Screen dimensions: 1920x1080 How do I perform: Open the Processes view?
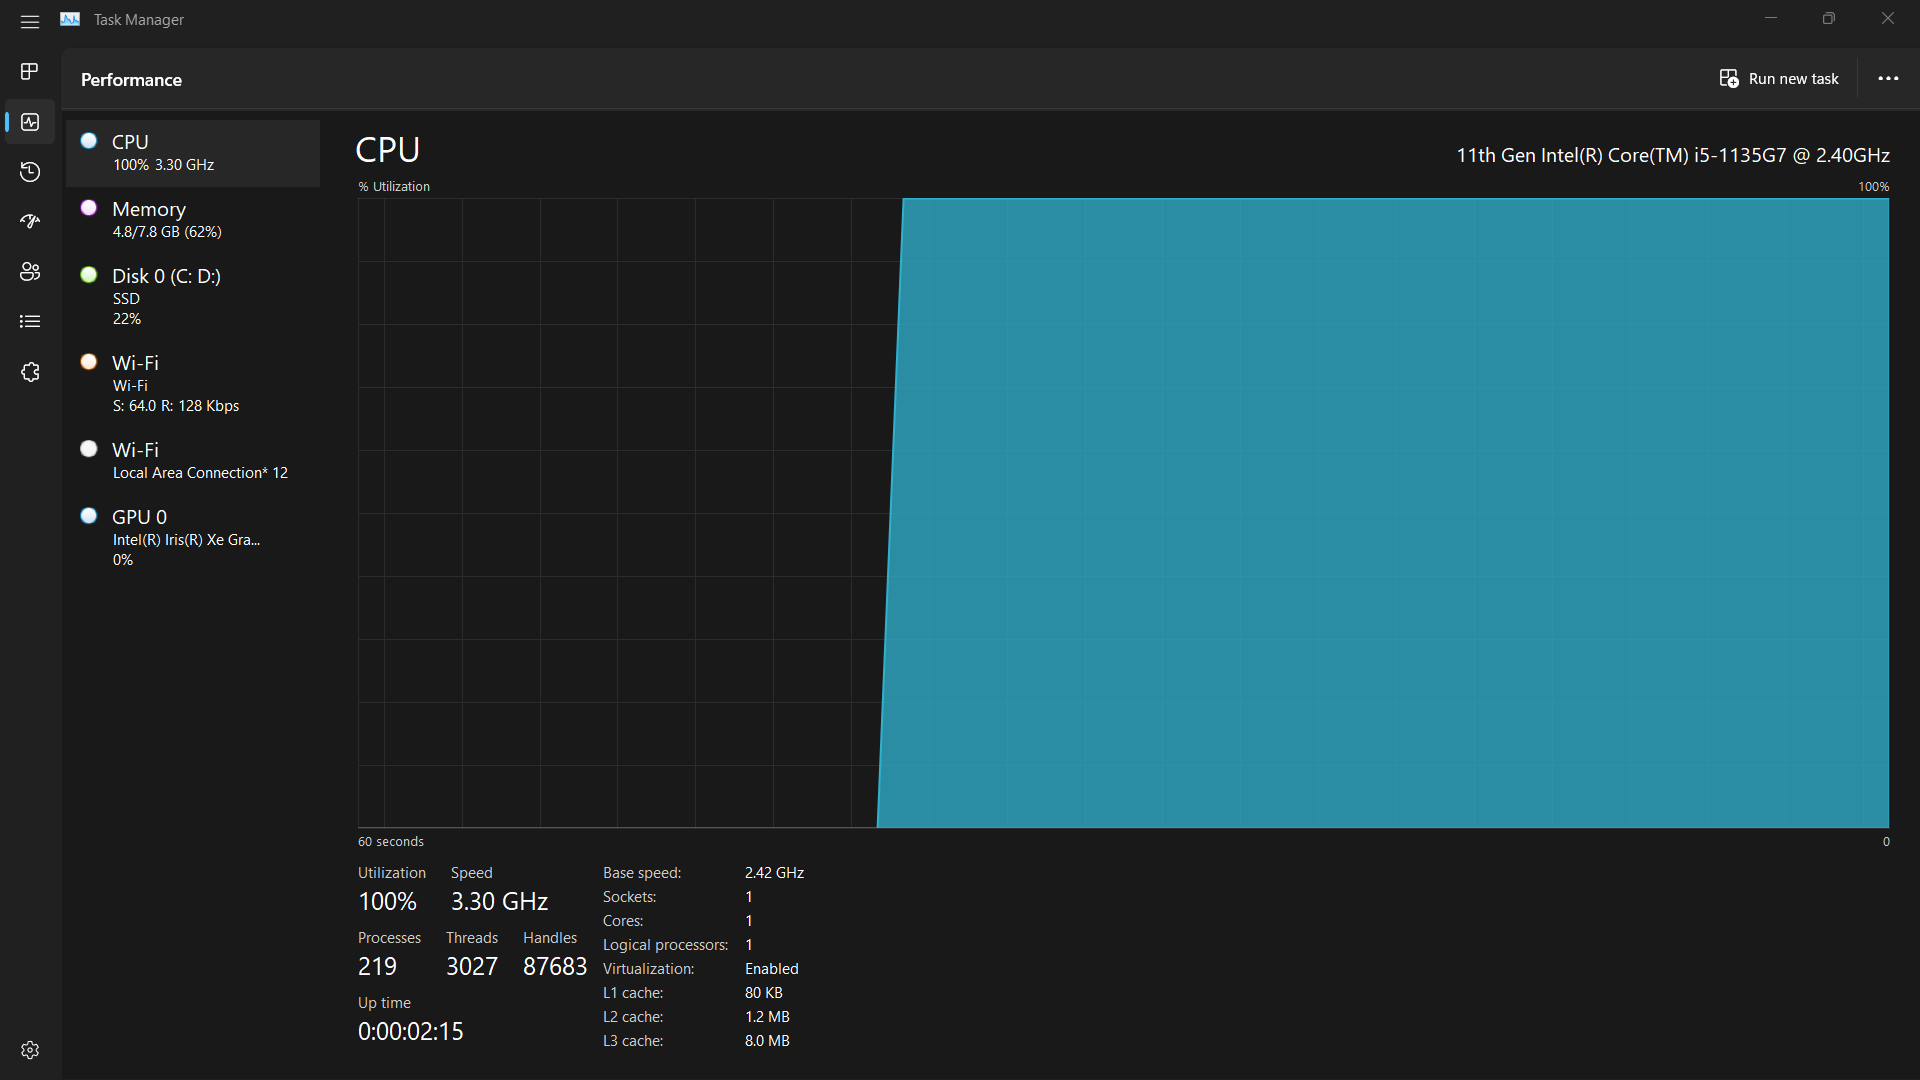pos(30,71)
